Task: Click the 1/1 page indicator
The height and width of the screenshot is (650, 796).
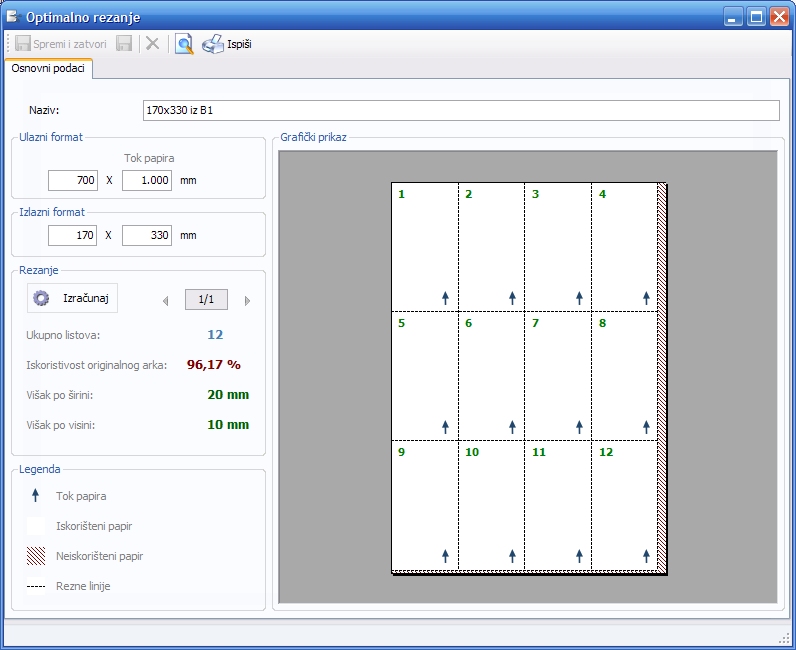Action: pyautogui.click(x=206, y=299)
